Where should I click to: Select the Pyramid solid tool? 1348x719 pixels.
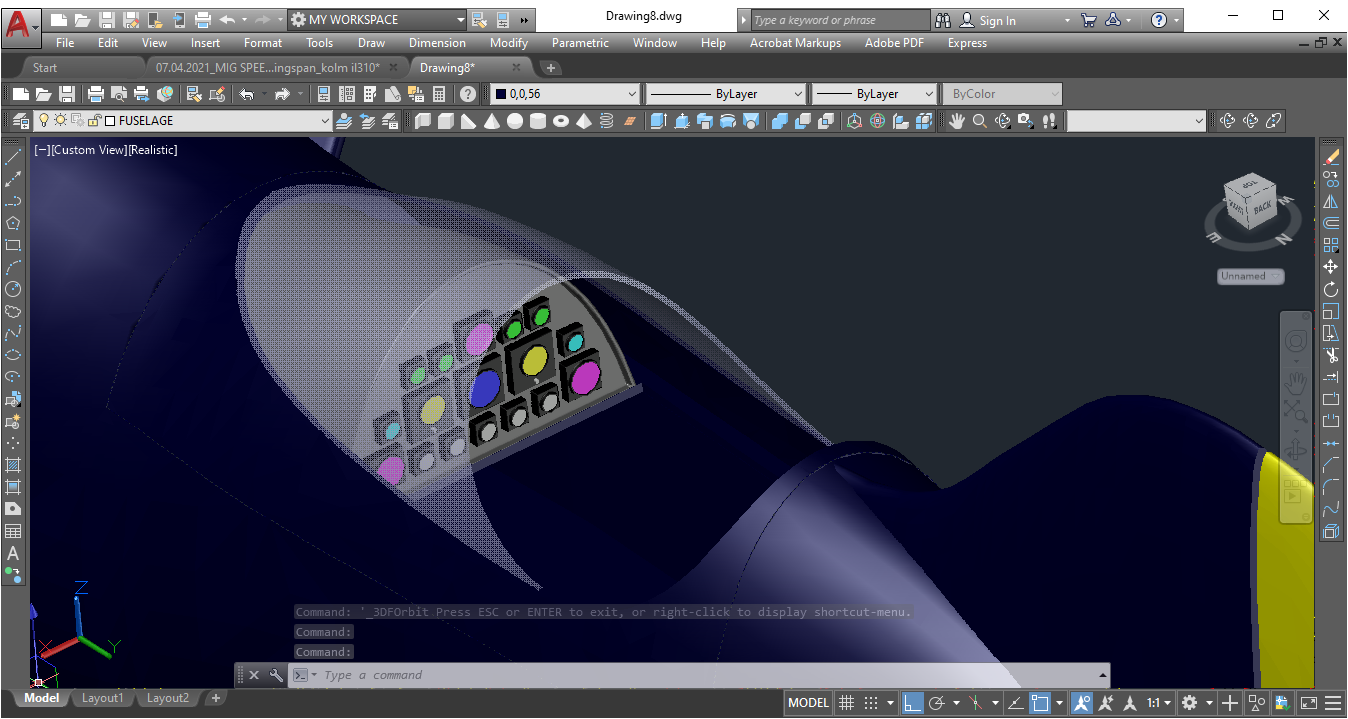(584, 121)
